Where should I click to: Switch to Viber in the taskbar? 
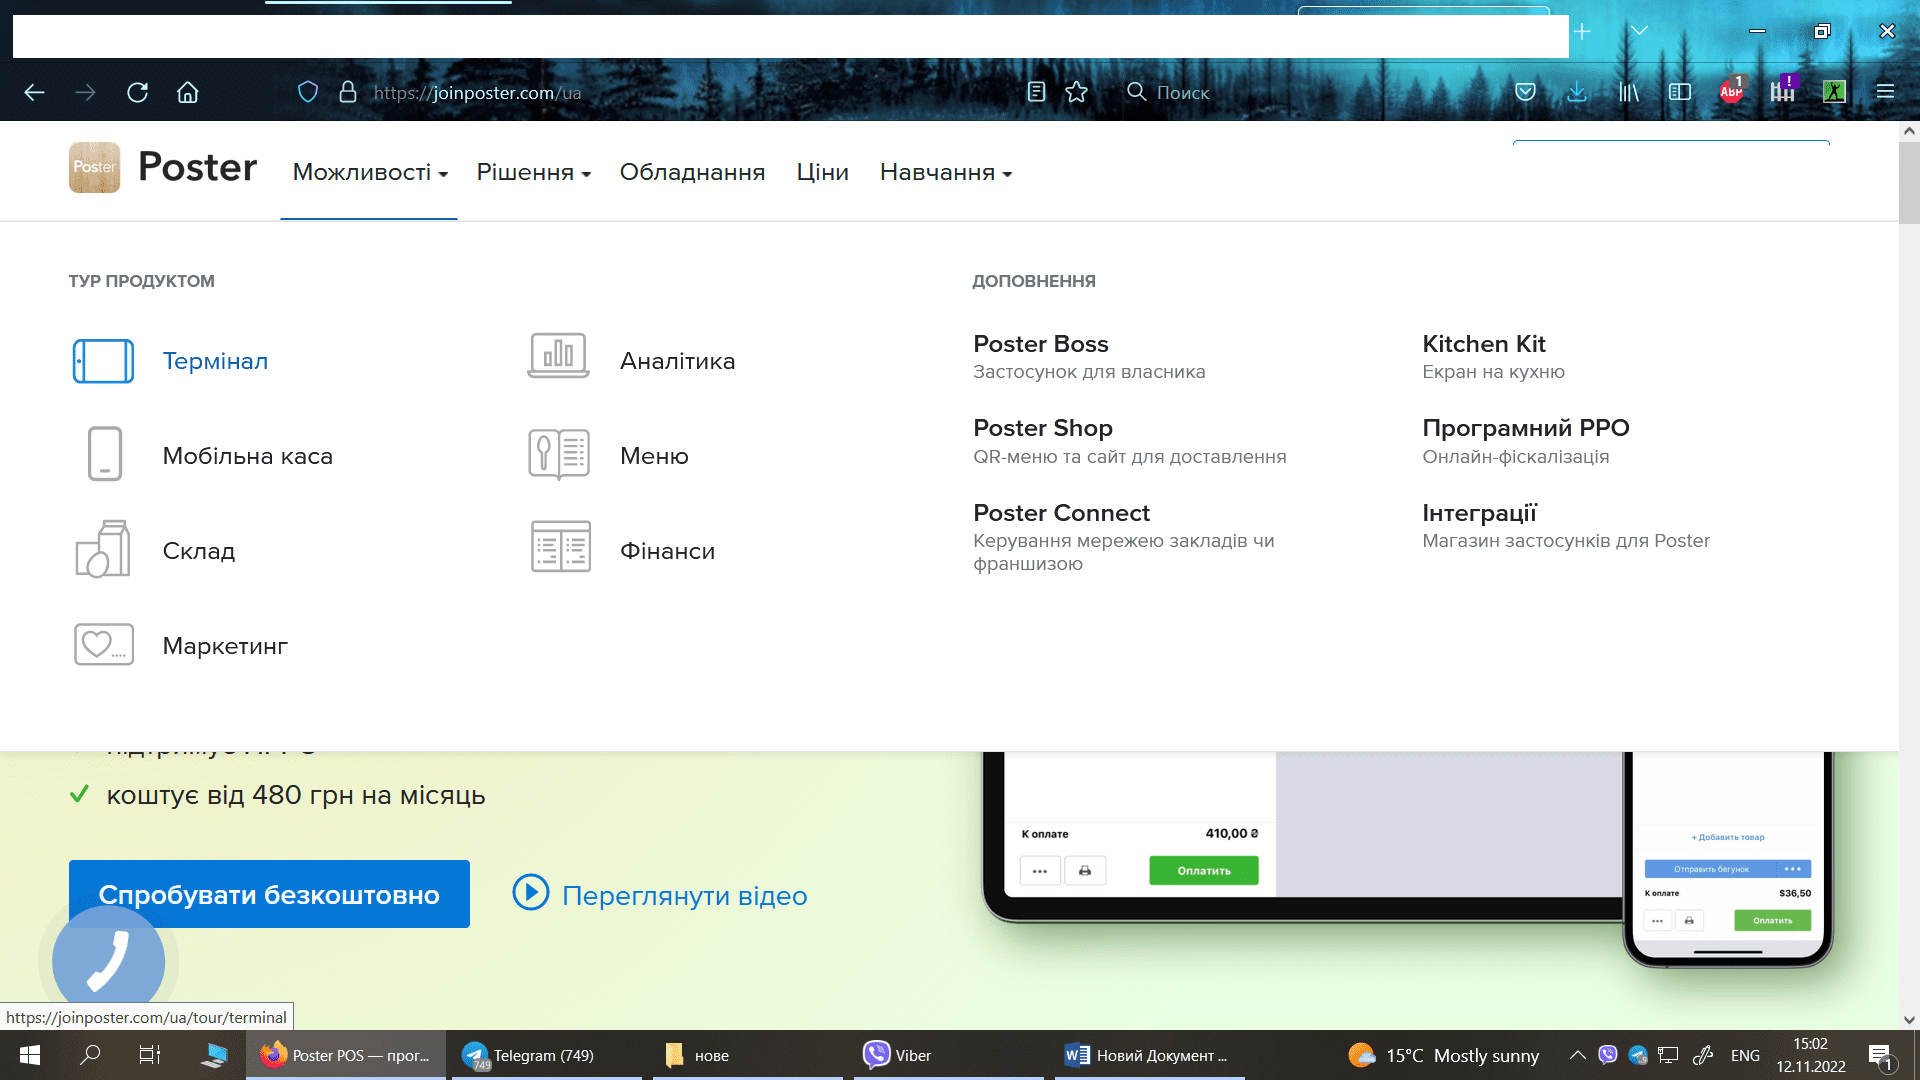coord(948,1055)
